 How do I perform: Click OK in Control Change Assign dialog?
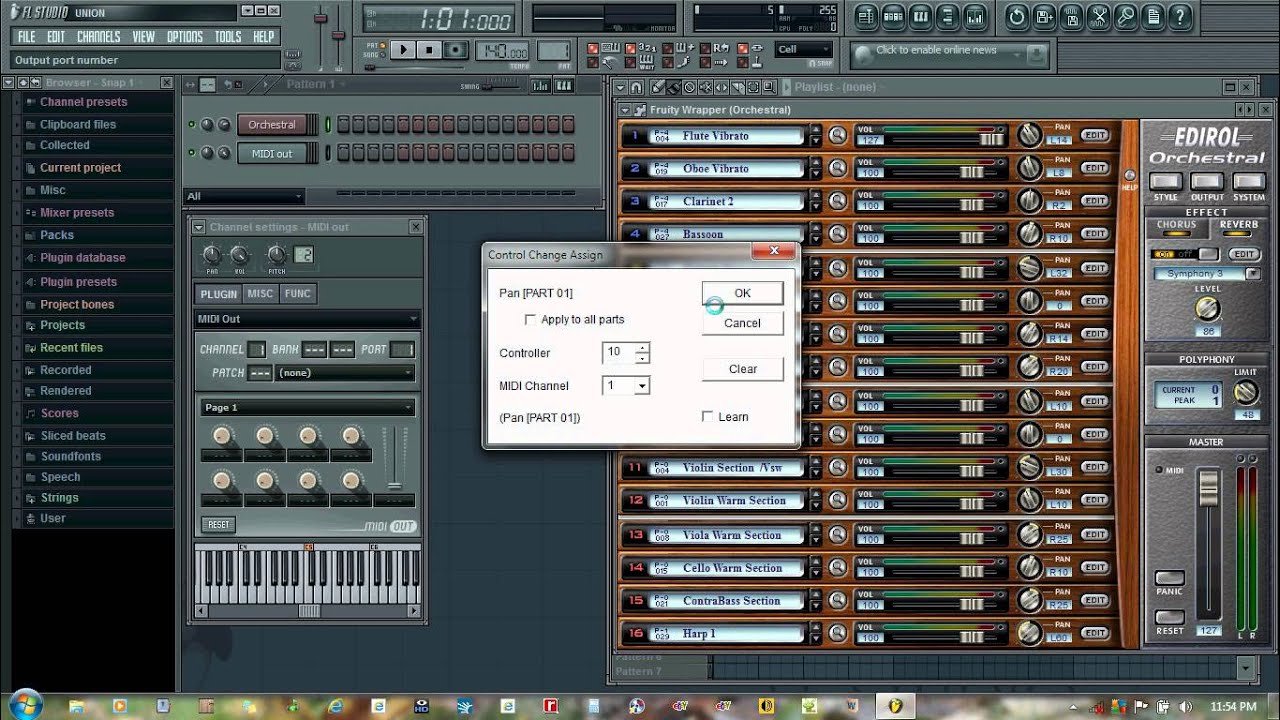click(742, 293)
